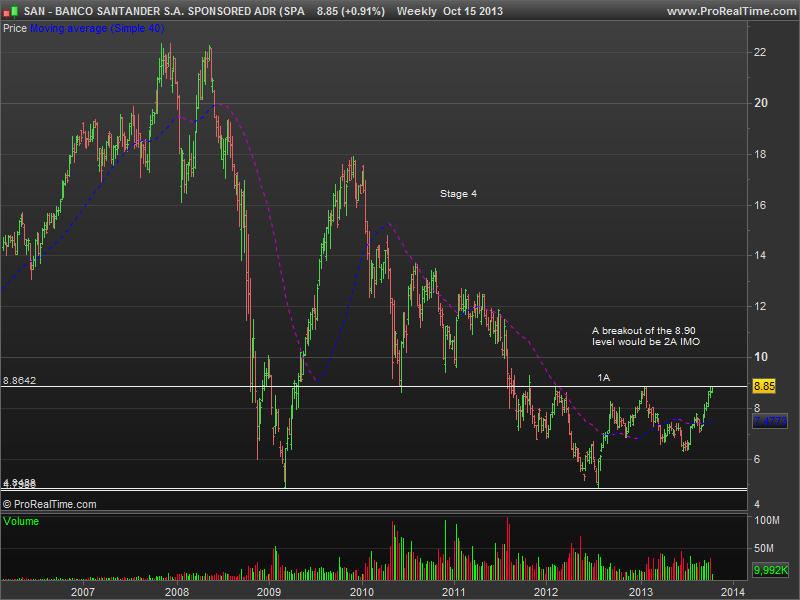This screenshot has height=600, width=800.
Task: Click the 2012 time axis label
Action: coord(546,592)
